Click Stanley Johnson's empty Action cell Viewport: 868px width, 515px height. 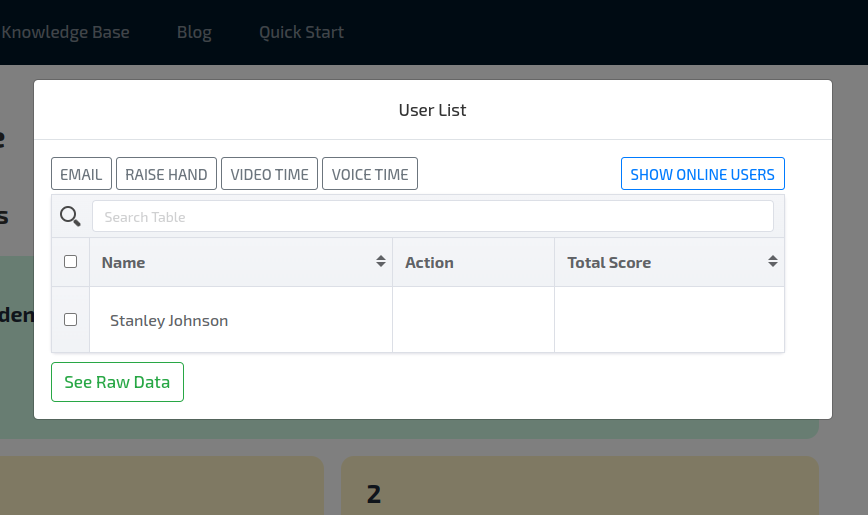click(x=473, y=320)
